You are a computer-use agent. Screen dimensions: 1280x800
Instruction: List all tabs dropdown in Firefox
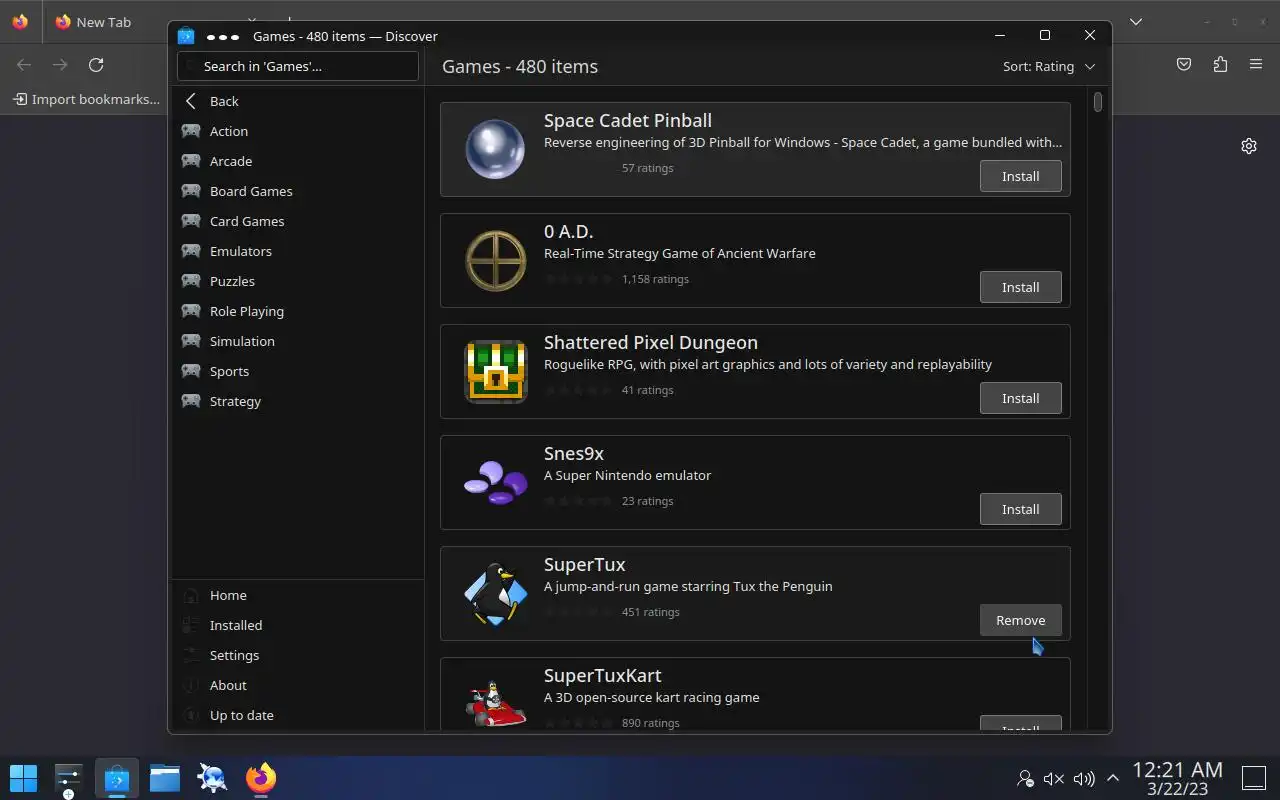[1136, 22]
